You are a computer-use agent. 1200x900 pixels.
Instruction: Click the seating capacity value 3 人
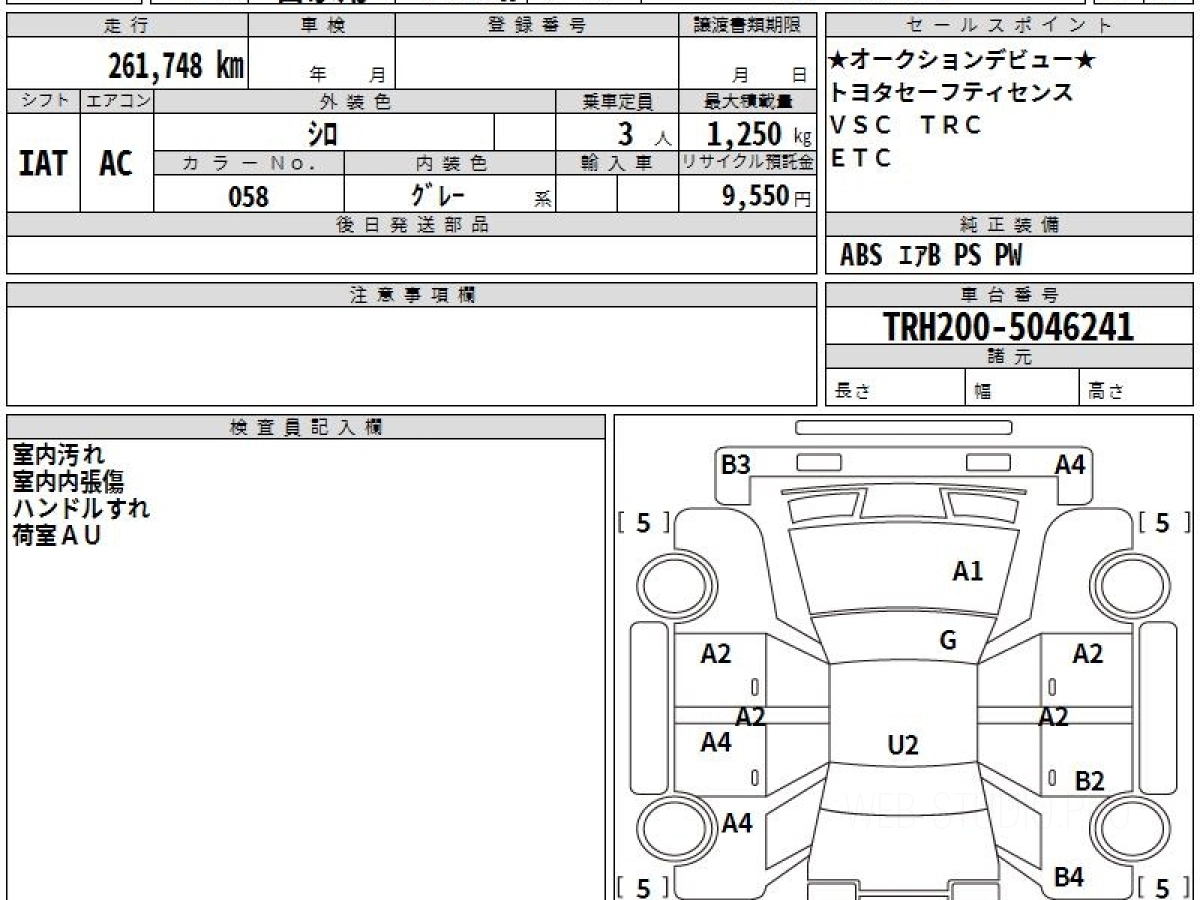pyautogui.click(x=645, y=134)
